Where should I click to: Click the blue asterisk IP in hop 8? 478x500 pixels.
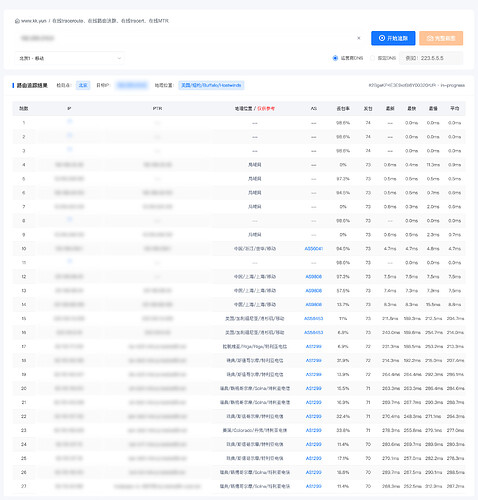pos(69,219)
